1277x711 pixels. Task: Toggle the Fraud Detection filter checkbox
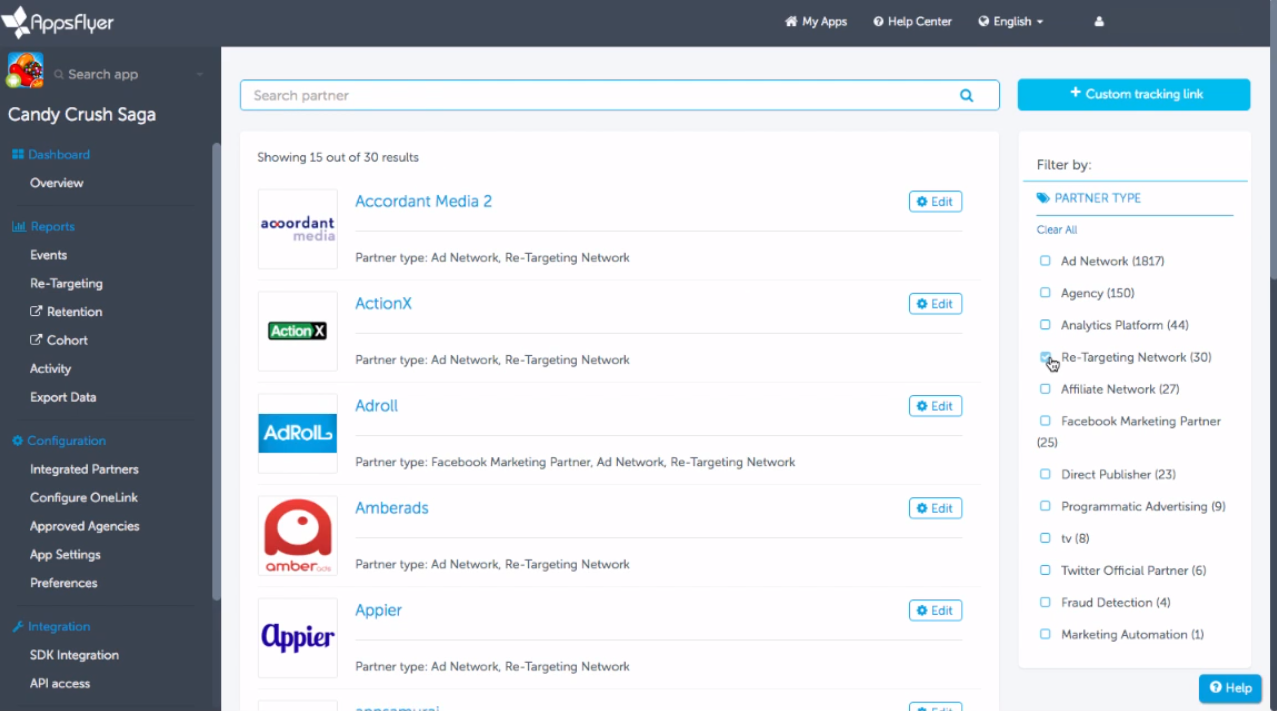pyautogui.click(x=1045, y=602)
